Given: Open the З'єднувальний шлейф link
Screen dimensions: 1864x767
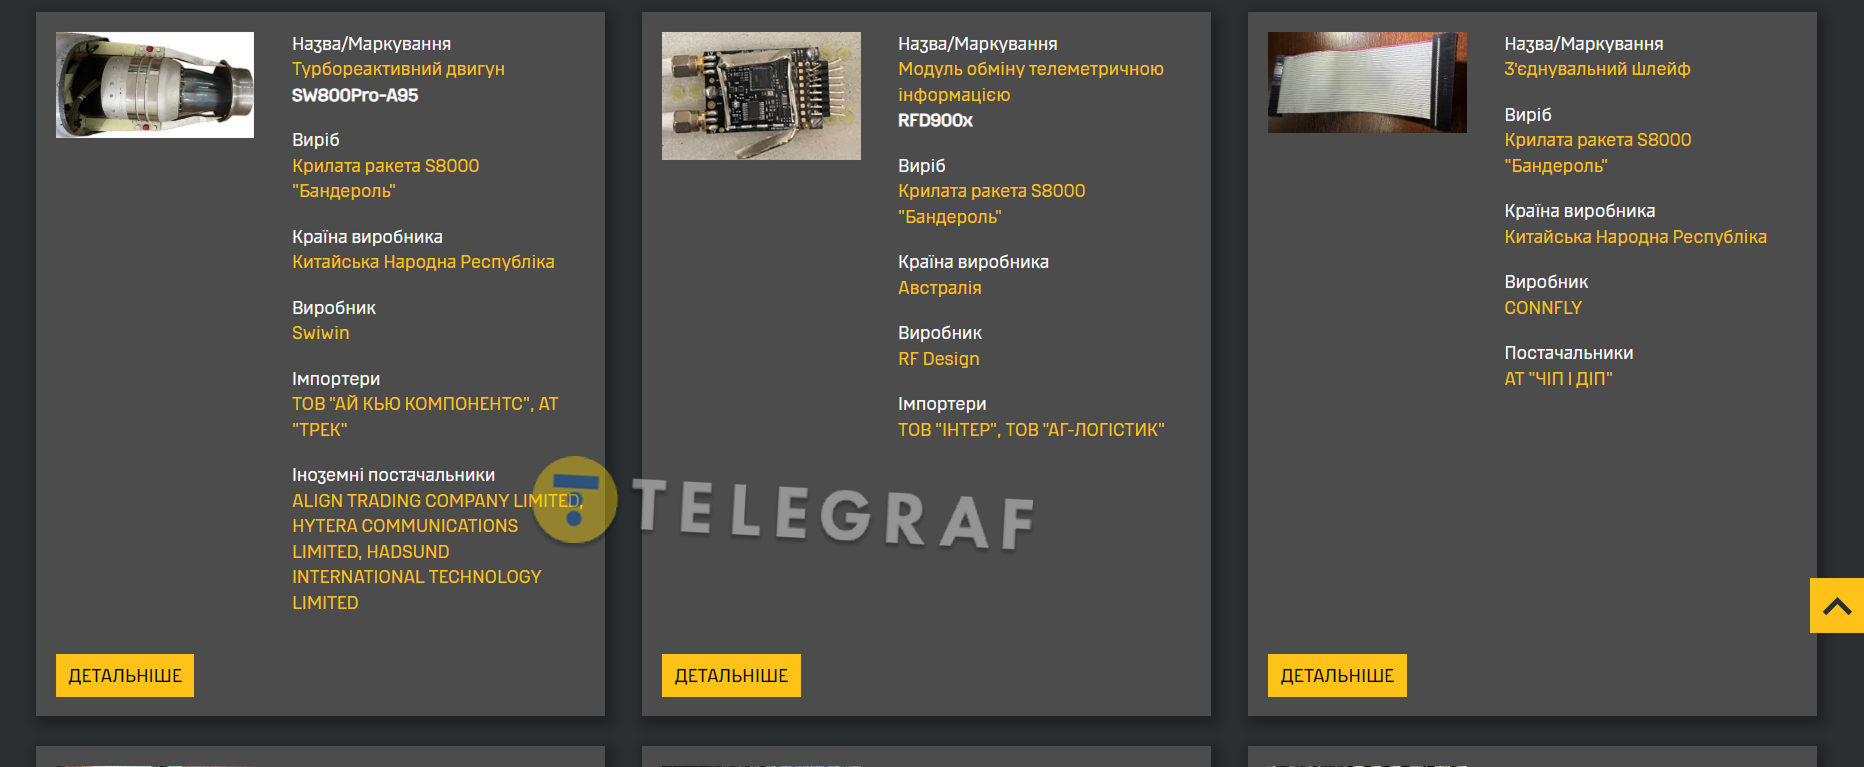Looking at the screenshot, I should click(x=1597, y=69).
